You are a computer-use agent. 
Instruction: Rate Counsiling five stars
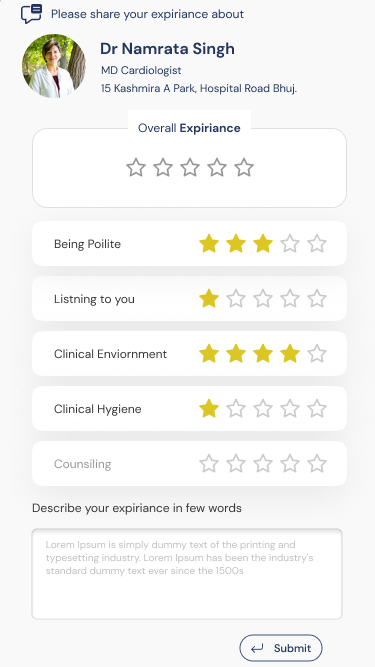(x=317, y=464)
